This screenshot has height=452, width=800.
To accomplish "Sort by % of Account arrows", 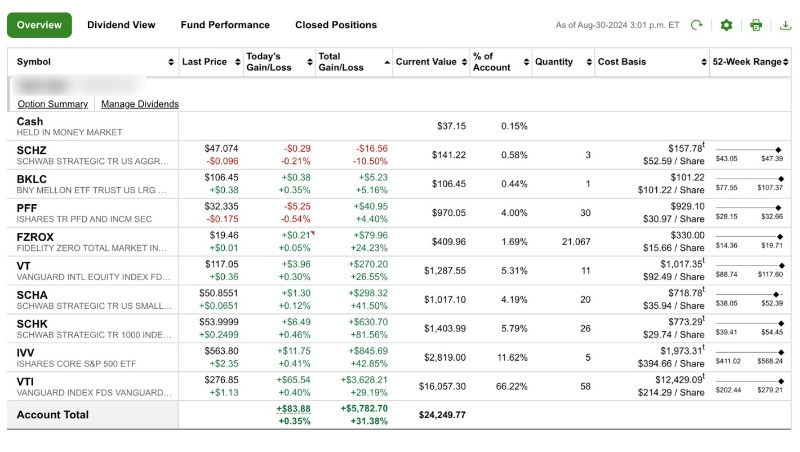I will pos(526,62).
